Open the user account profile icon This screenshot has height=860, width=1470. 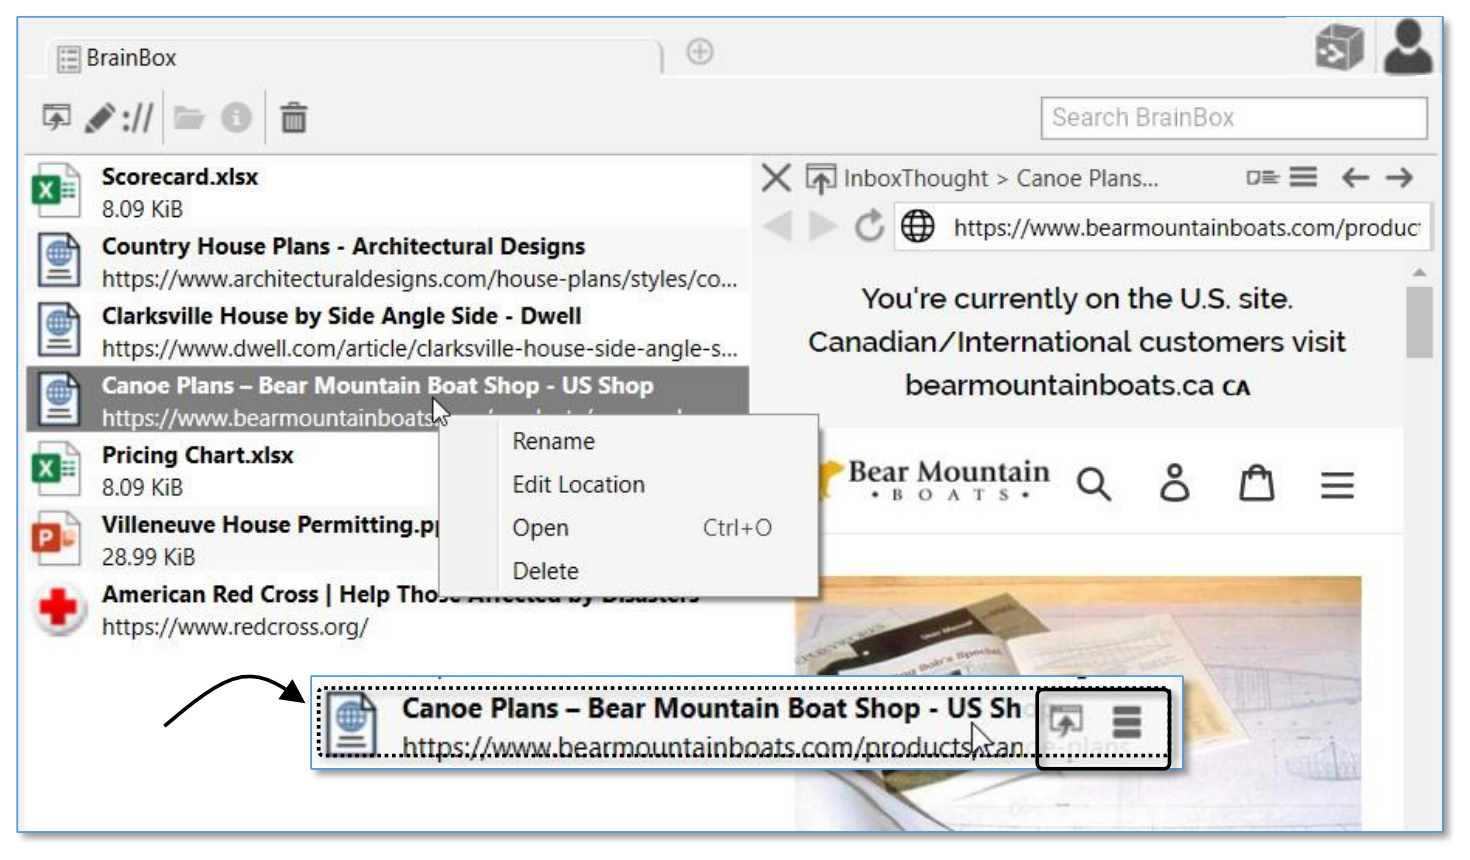click(x=1408, y=48)
